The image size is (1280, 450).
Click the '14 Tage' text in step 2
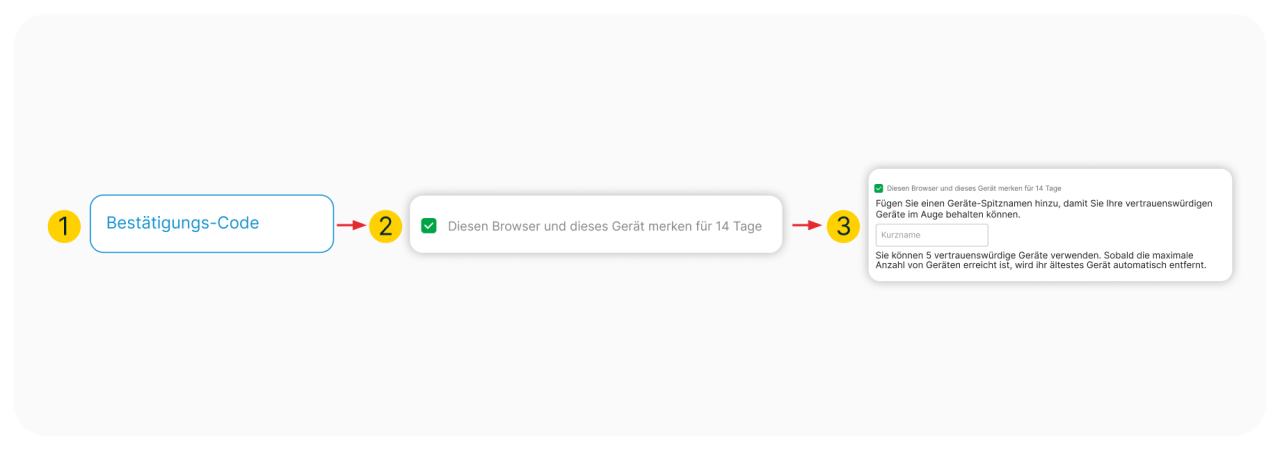(x=739, y=226)
